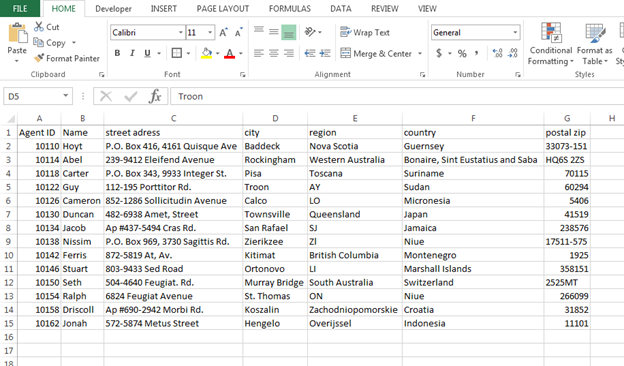Open Merge & Center dropdown arrow
Viewport: 624px width, 366px height.
[x=420, y=53]
